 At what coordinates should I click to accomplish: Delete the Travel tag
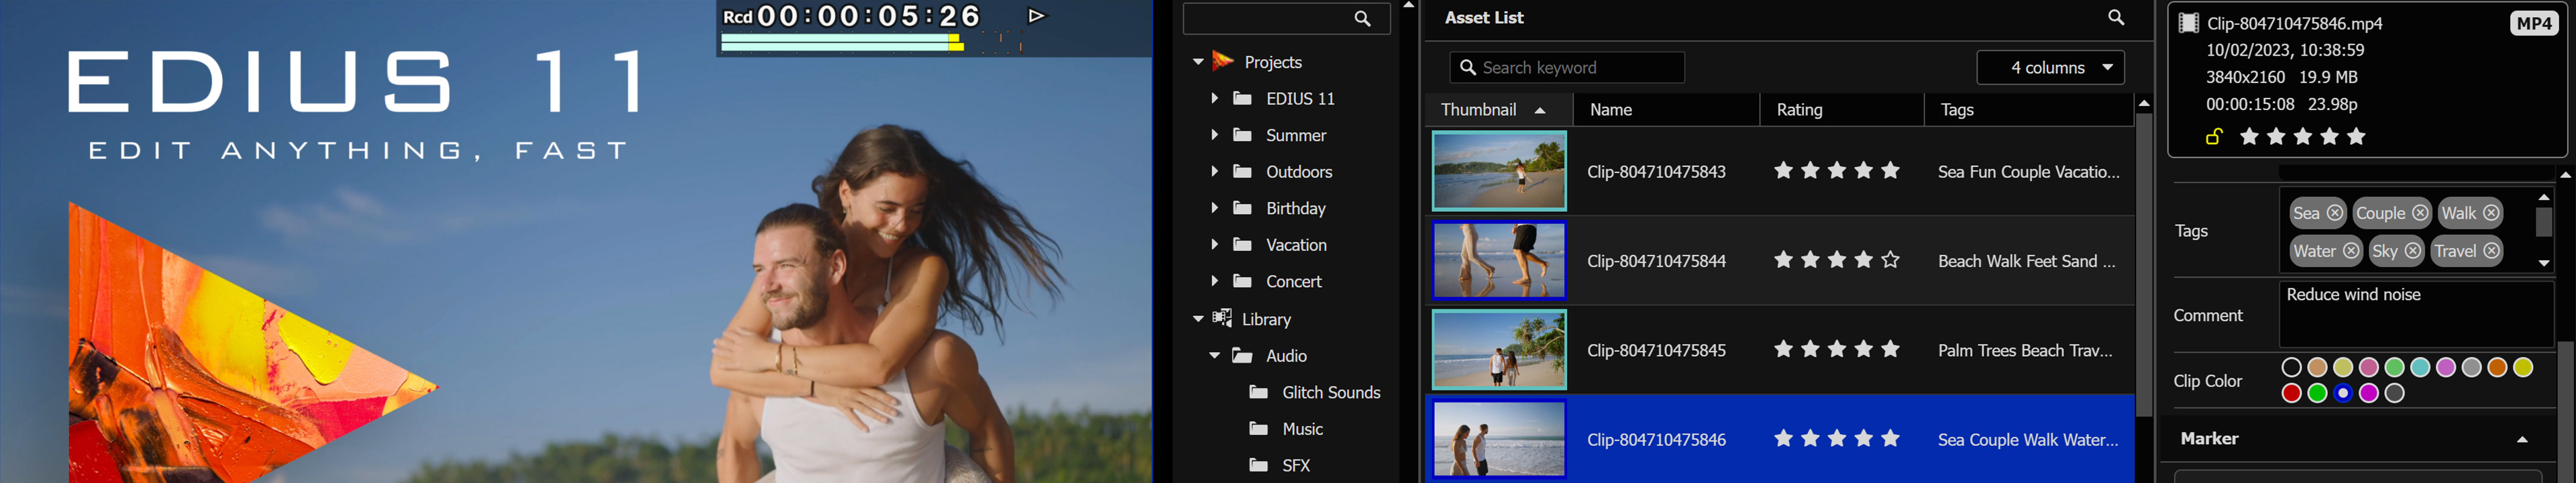point(2492,251)
